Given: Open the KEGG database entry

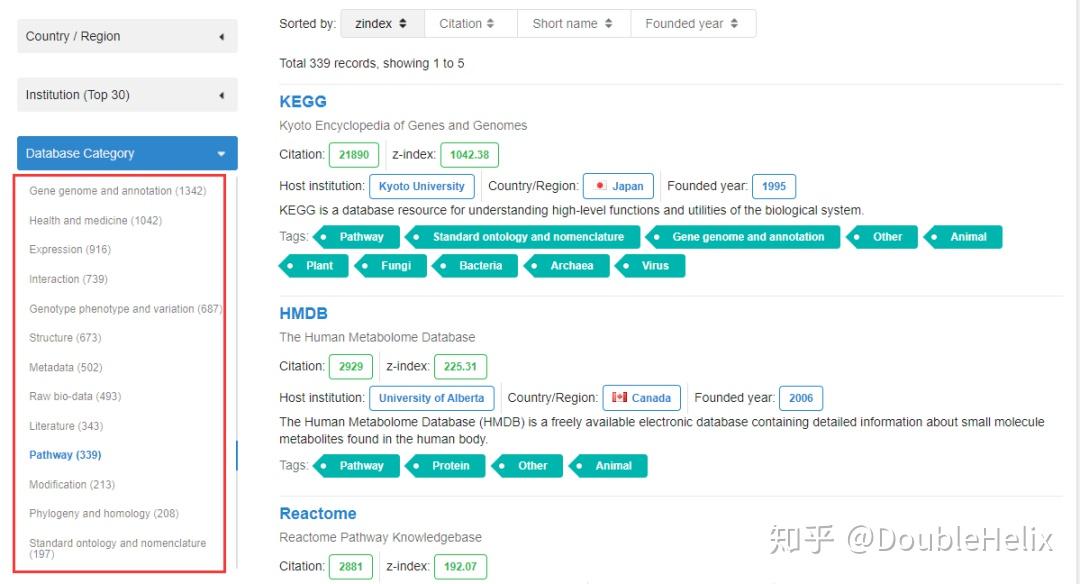Looking at the screenshot, I should coord(303,102).
